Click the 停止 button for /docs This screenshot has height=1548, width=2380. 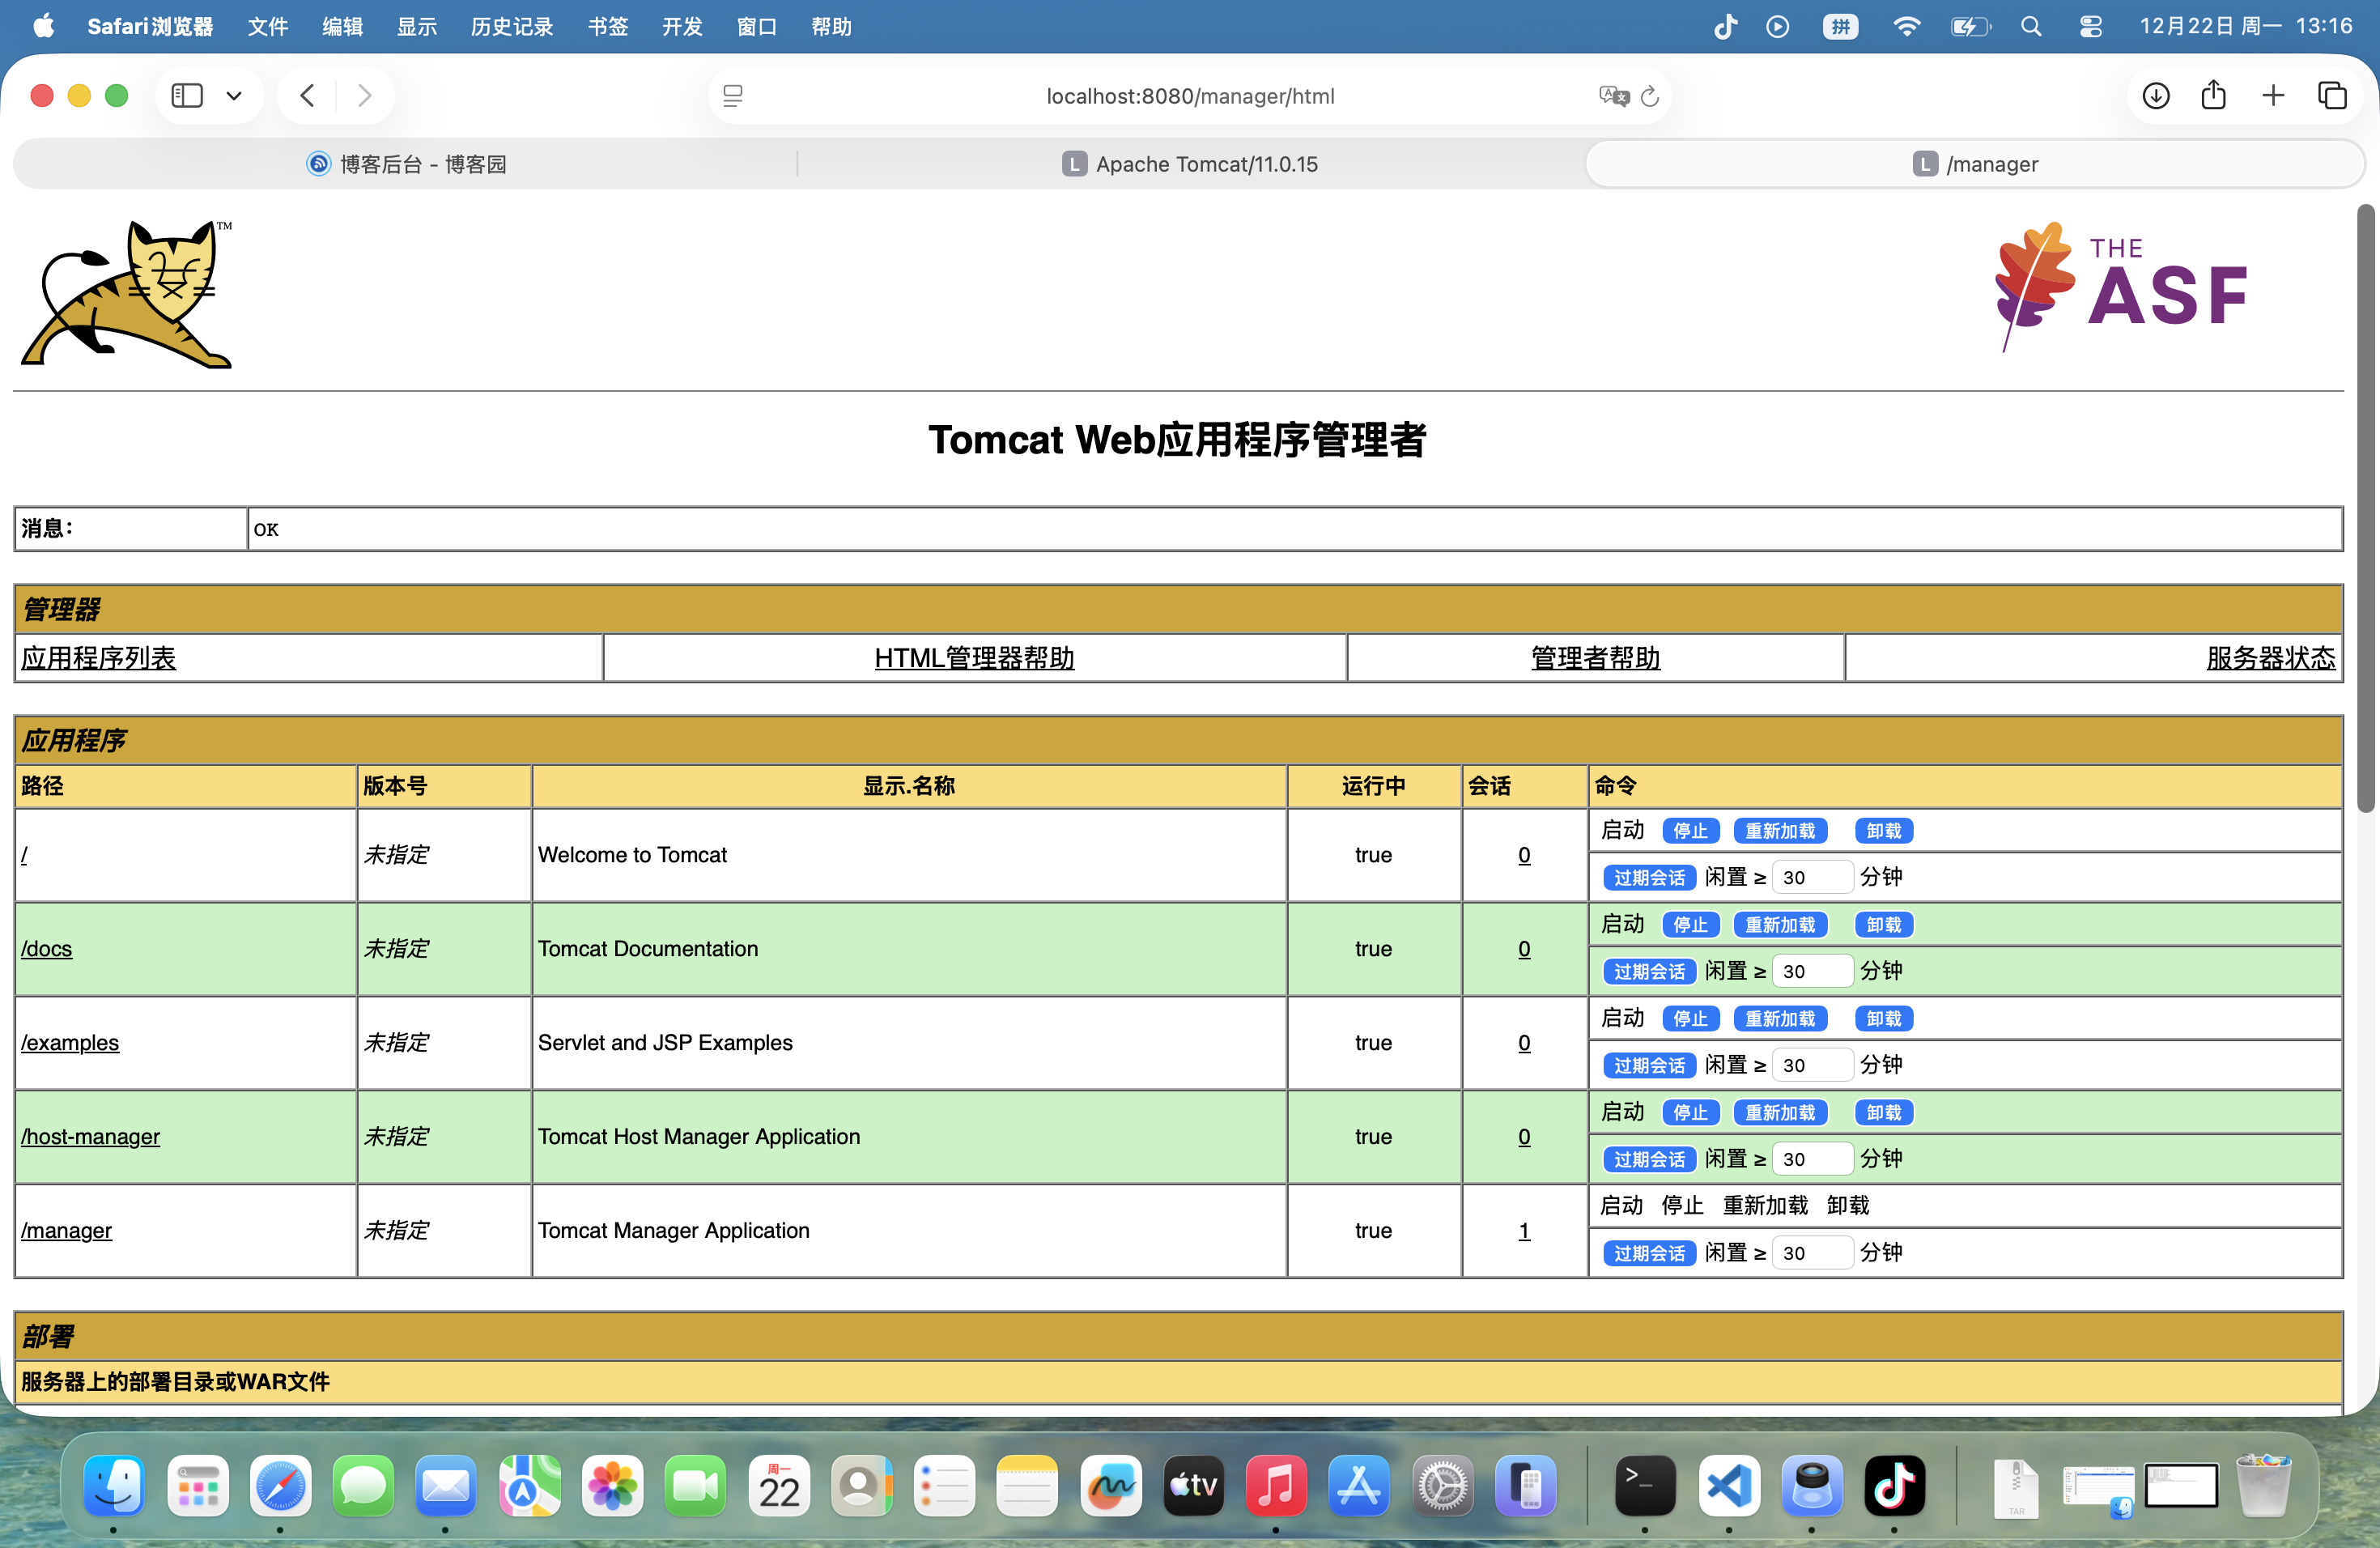coord(1690,925)
